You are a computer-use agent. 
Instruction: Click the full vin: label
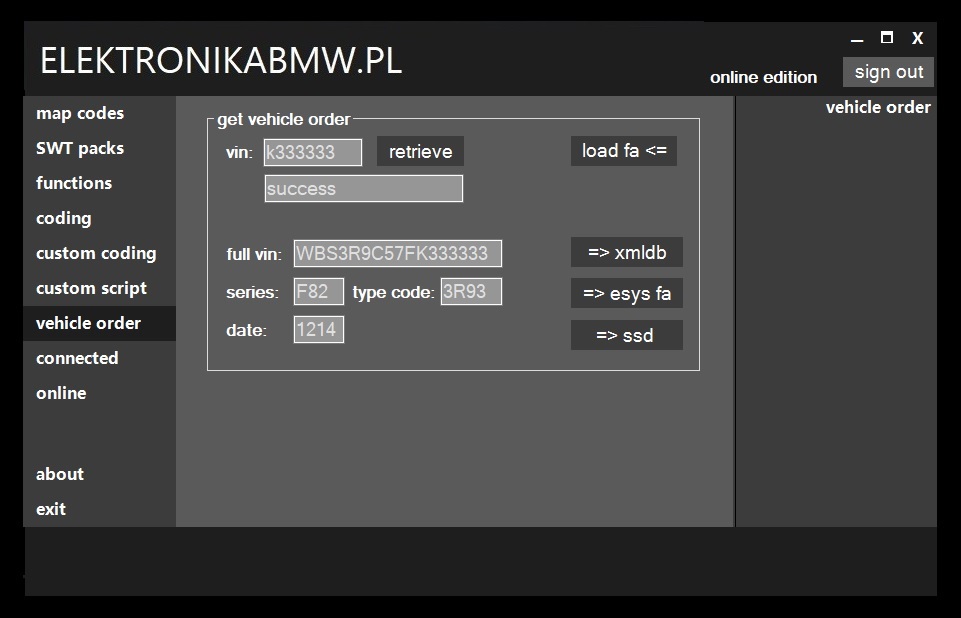point(254,254)
